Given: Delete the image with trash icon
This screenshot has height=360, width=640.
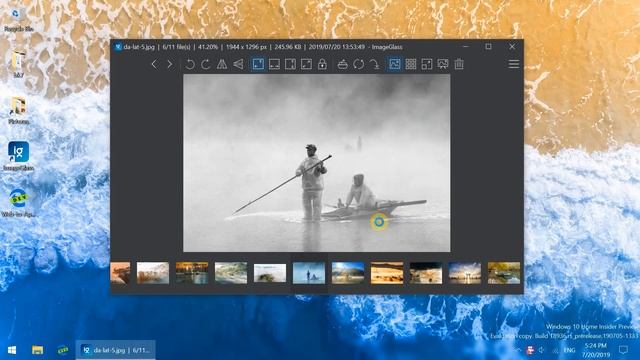Looking at the screenshot, I should [x=459, y=64].
